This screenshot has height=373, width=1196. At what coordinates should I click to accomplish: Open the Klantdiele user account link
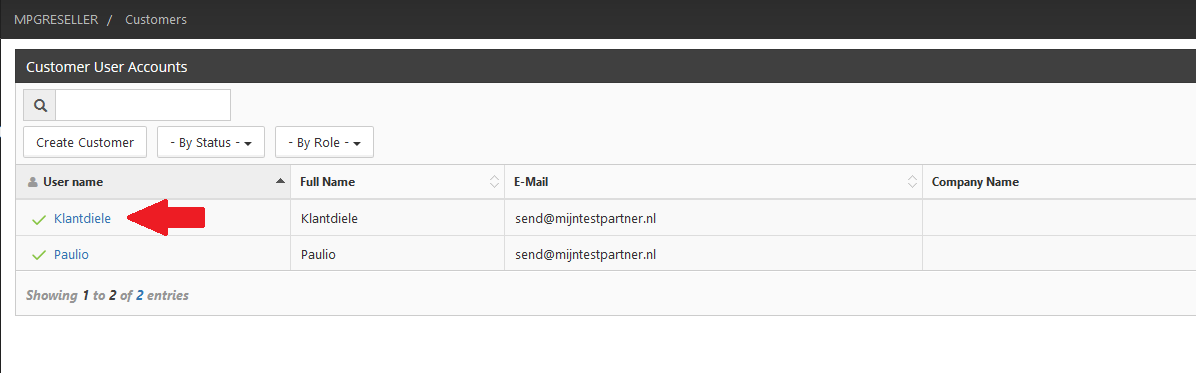tap(82, 219)
